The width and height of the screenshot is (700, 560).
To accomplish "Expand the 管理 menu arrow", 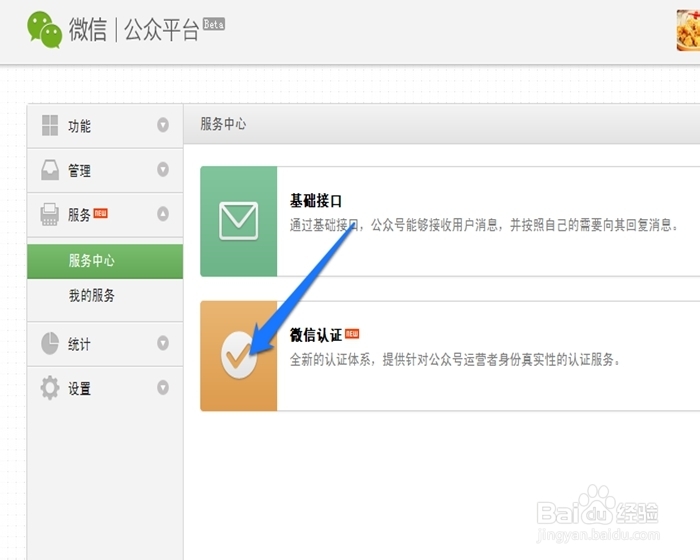I will (x=163, y=169).
